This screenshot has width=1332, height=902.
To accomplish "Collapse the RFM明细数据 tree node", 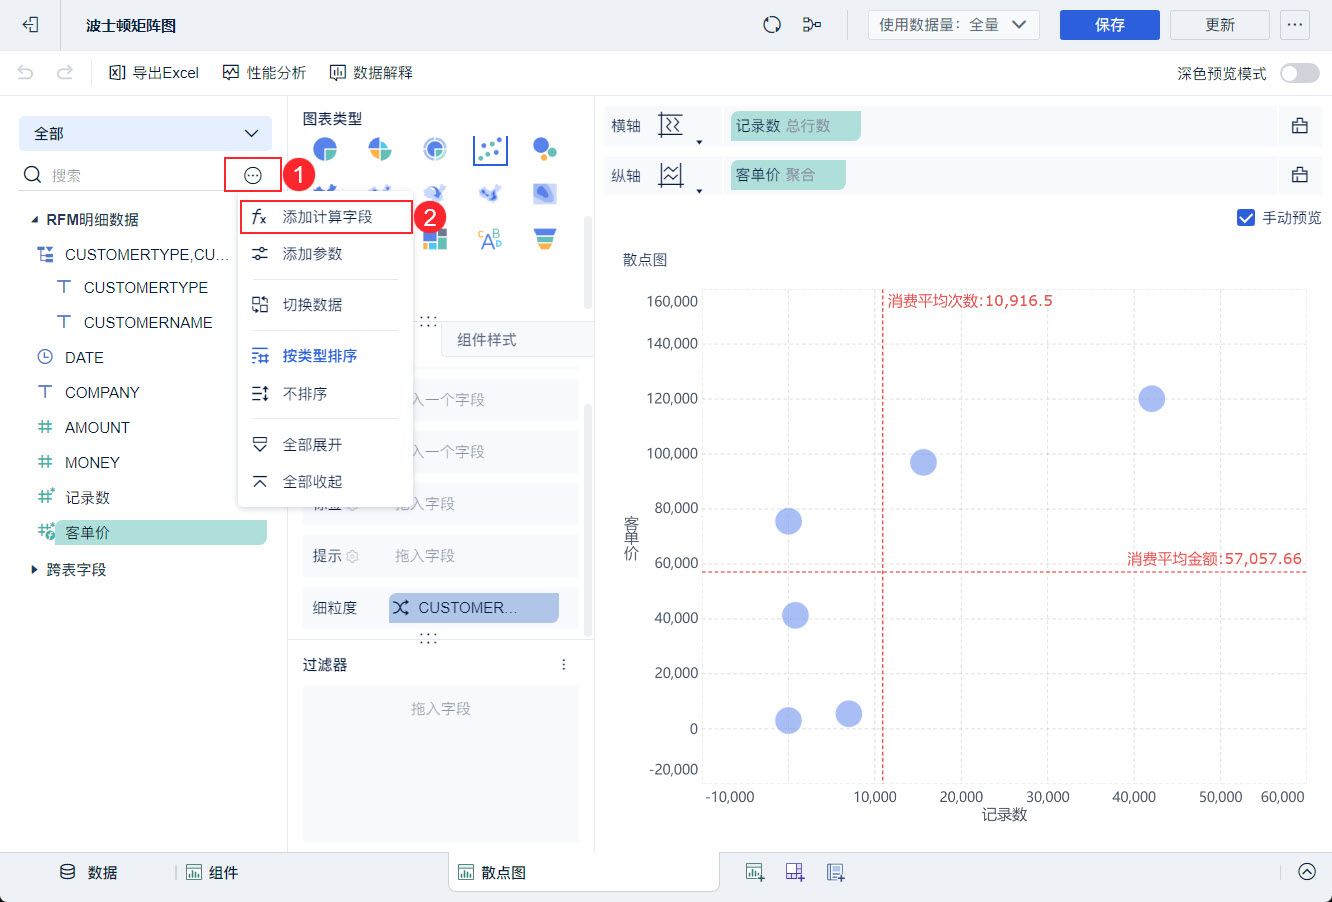I will tap(35, 220).
